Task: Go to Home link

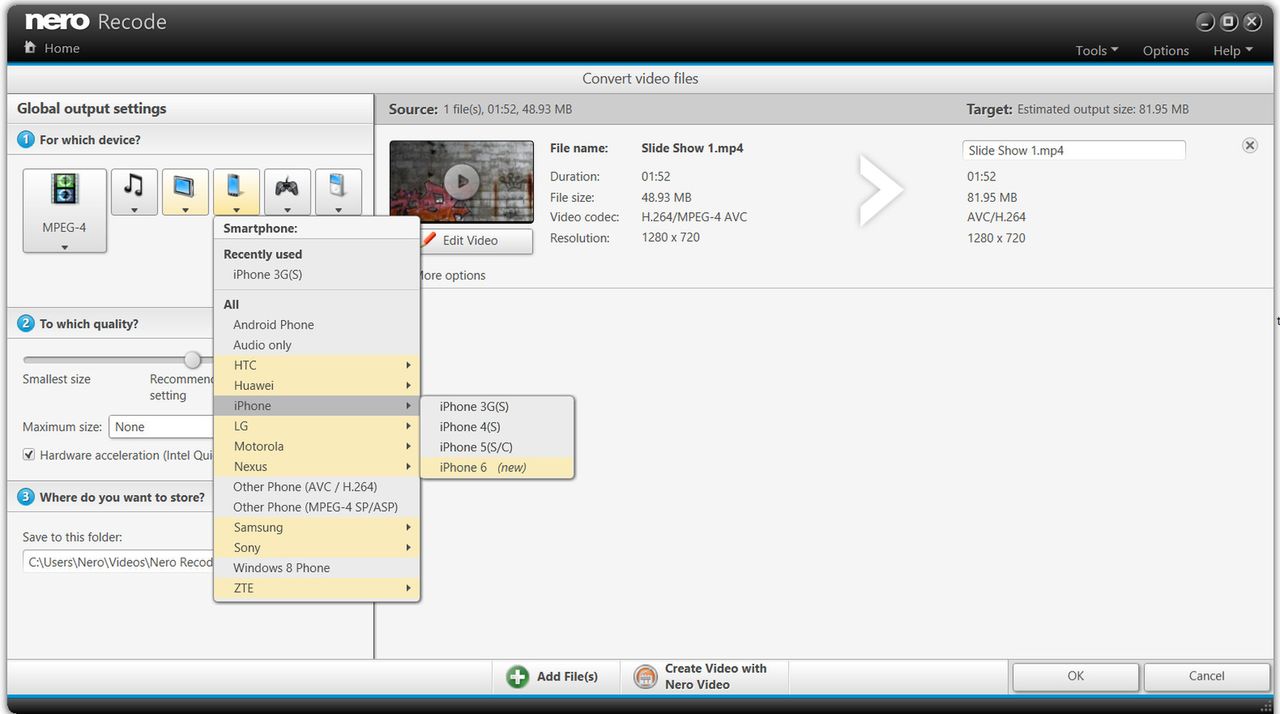Action: click(61, 48)
